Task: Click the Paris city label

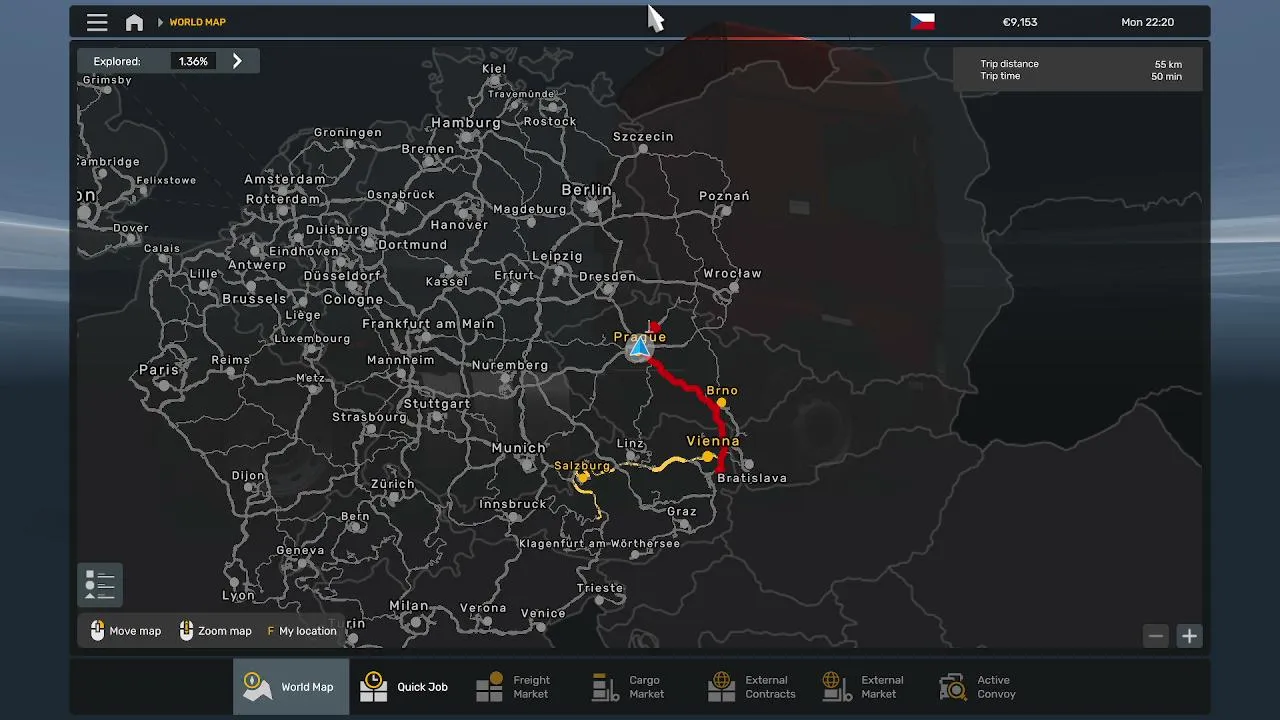Action: 159,370
